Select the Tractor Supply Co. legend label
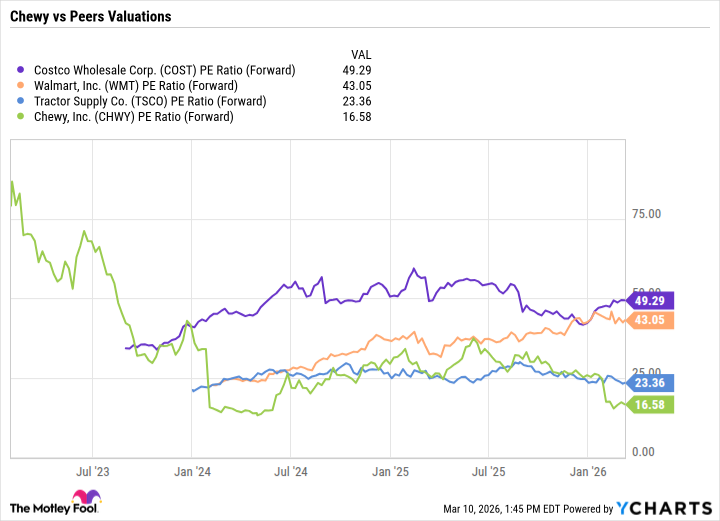Image resolution: width=720 pixels, height=521 pixels. point(151,101)
